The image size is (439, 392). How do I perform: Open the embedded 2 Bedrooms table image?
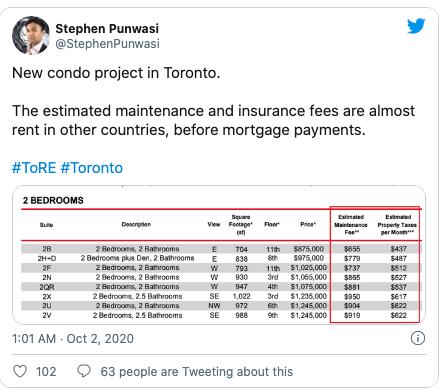point(219,255)
